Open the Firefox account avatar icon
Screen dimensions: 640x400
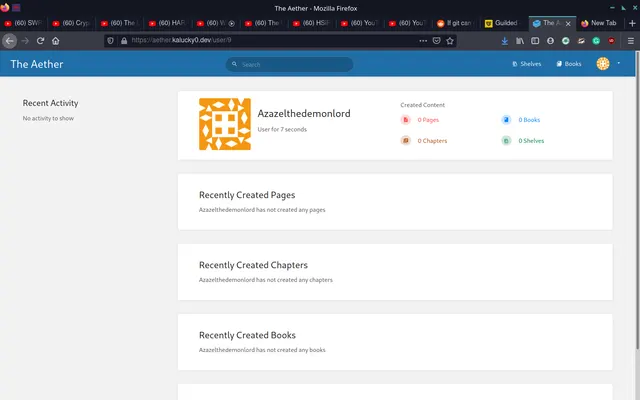tap(550, 41)
